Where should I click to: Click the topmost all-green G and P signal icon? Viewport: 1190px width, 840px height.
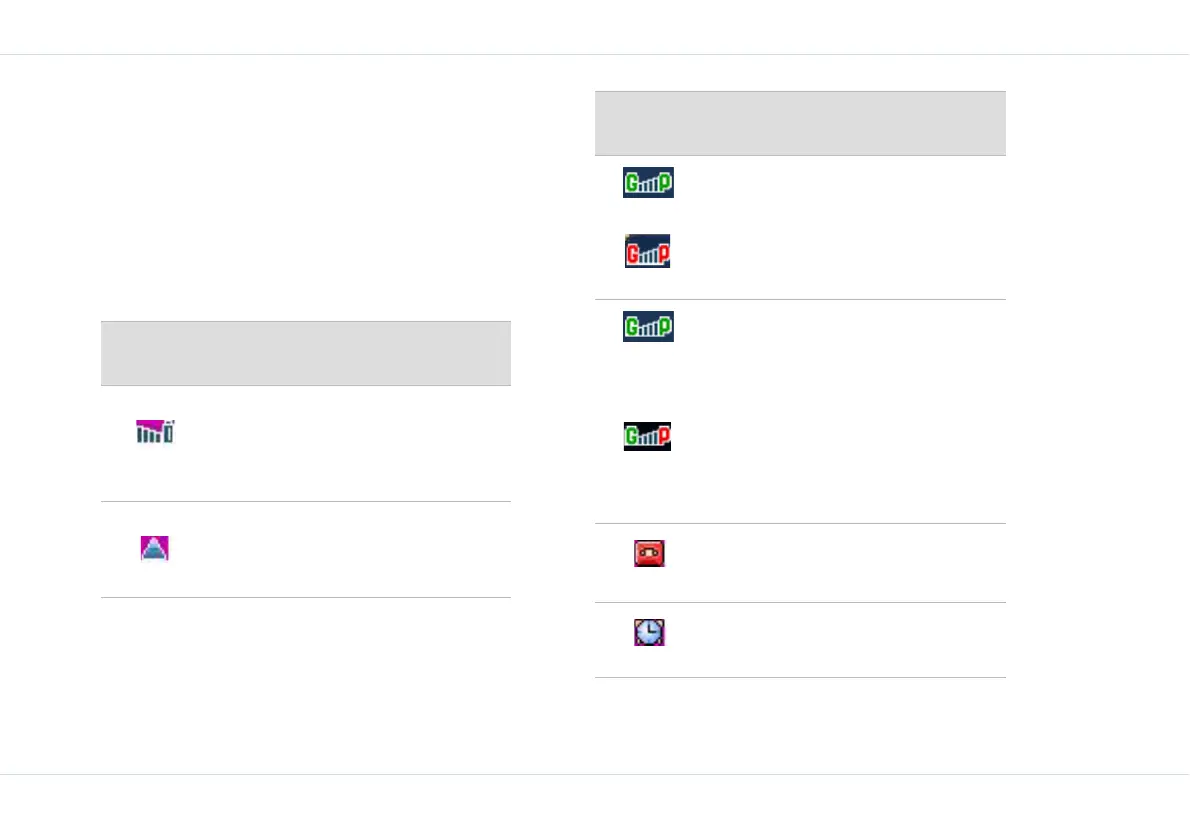coord(648,182)
